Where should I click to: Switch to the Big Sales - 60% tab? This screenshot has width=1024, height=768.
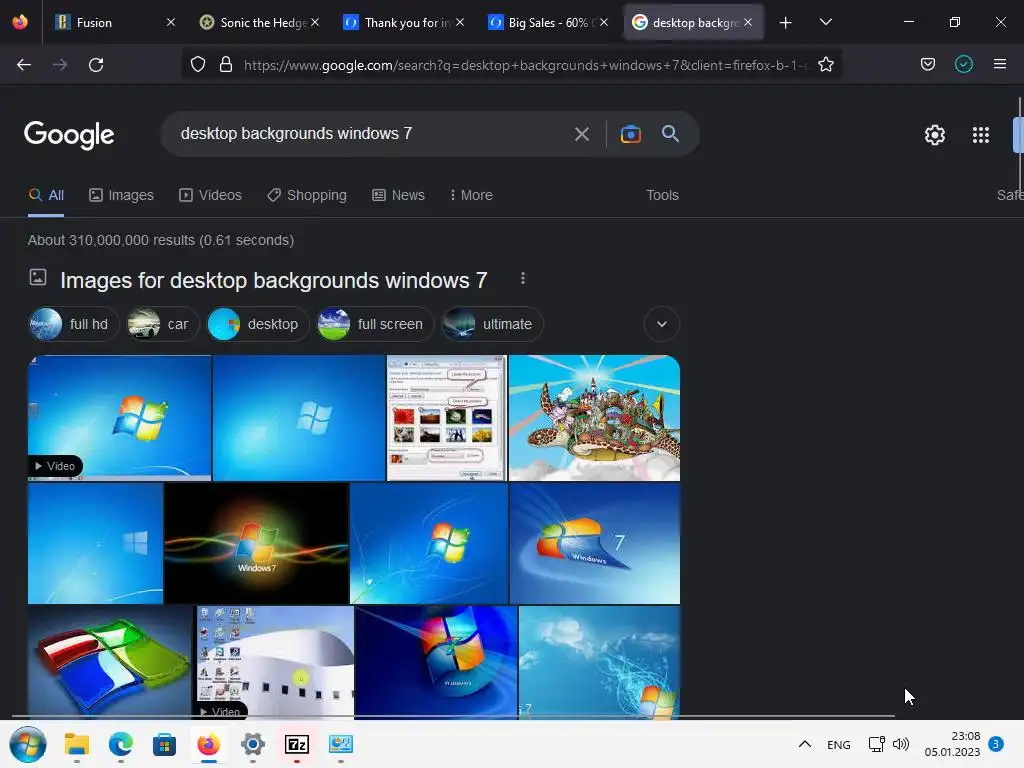(547, 22)
